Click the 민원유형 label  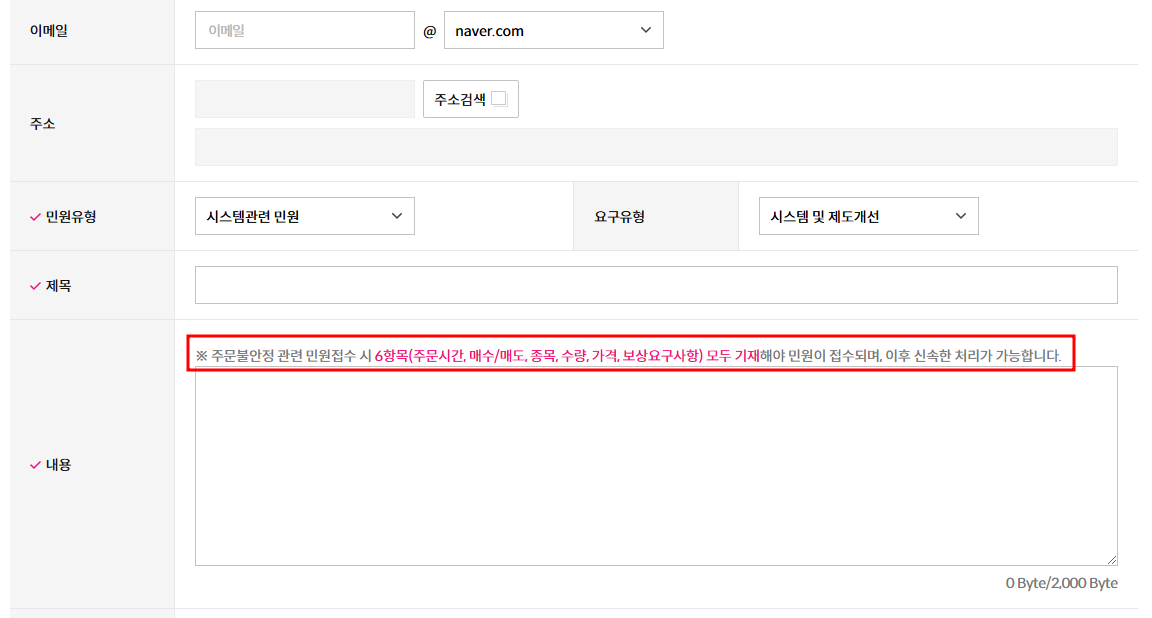[71, 217]
